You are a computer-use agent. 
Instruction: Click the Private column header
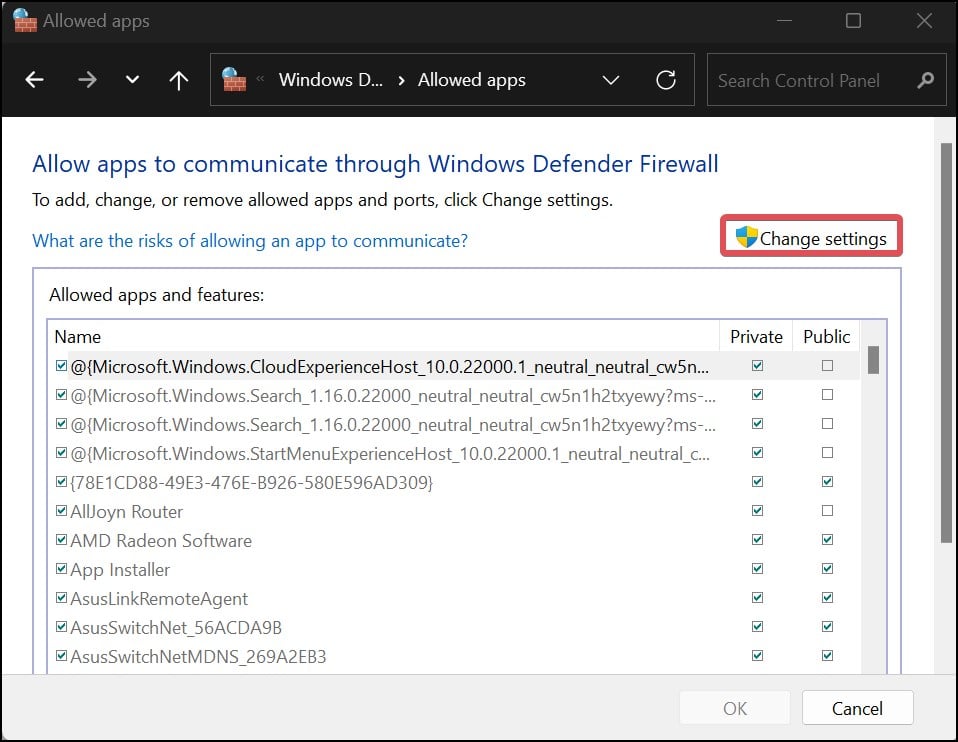(756, 337)
